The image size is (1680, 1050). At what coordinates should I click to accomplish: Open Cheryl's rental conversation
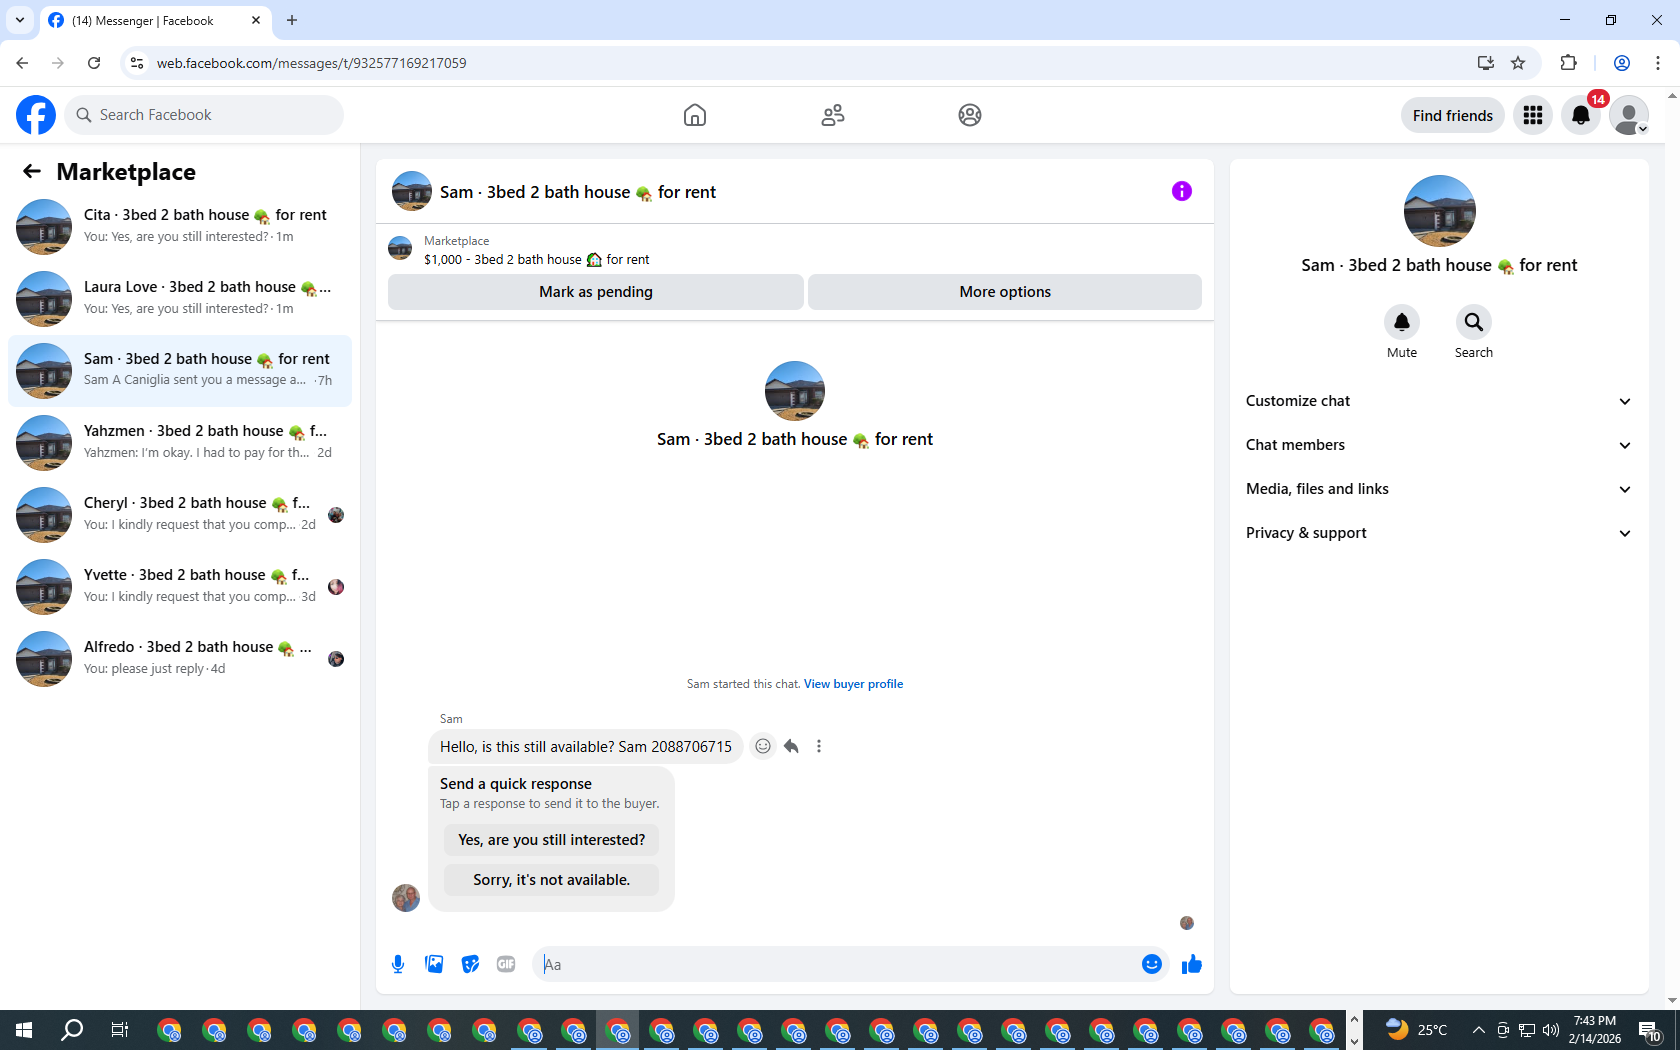pos(180,514)
